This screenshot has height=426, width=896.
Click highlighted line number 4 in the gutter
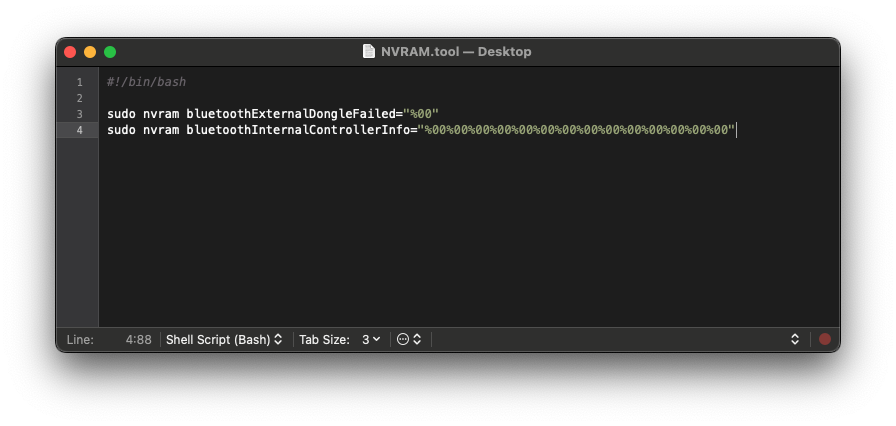pyautogui.click(x=79, y=130)
